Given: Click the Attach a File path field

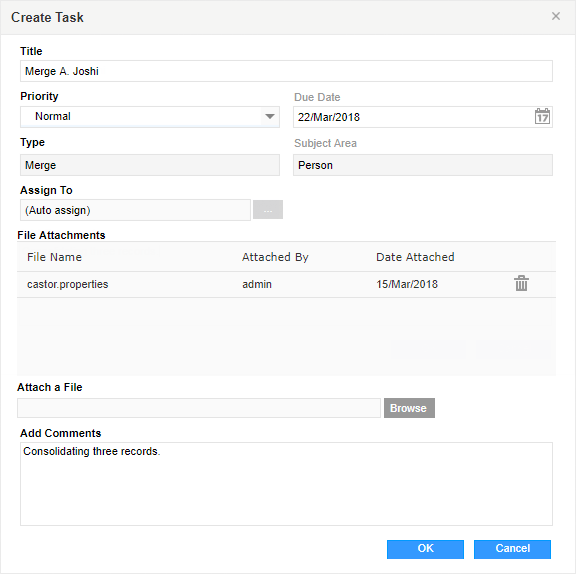Looking at the screenshot, I should click(199, 408).
